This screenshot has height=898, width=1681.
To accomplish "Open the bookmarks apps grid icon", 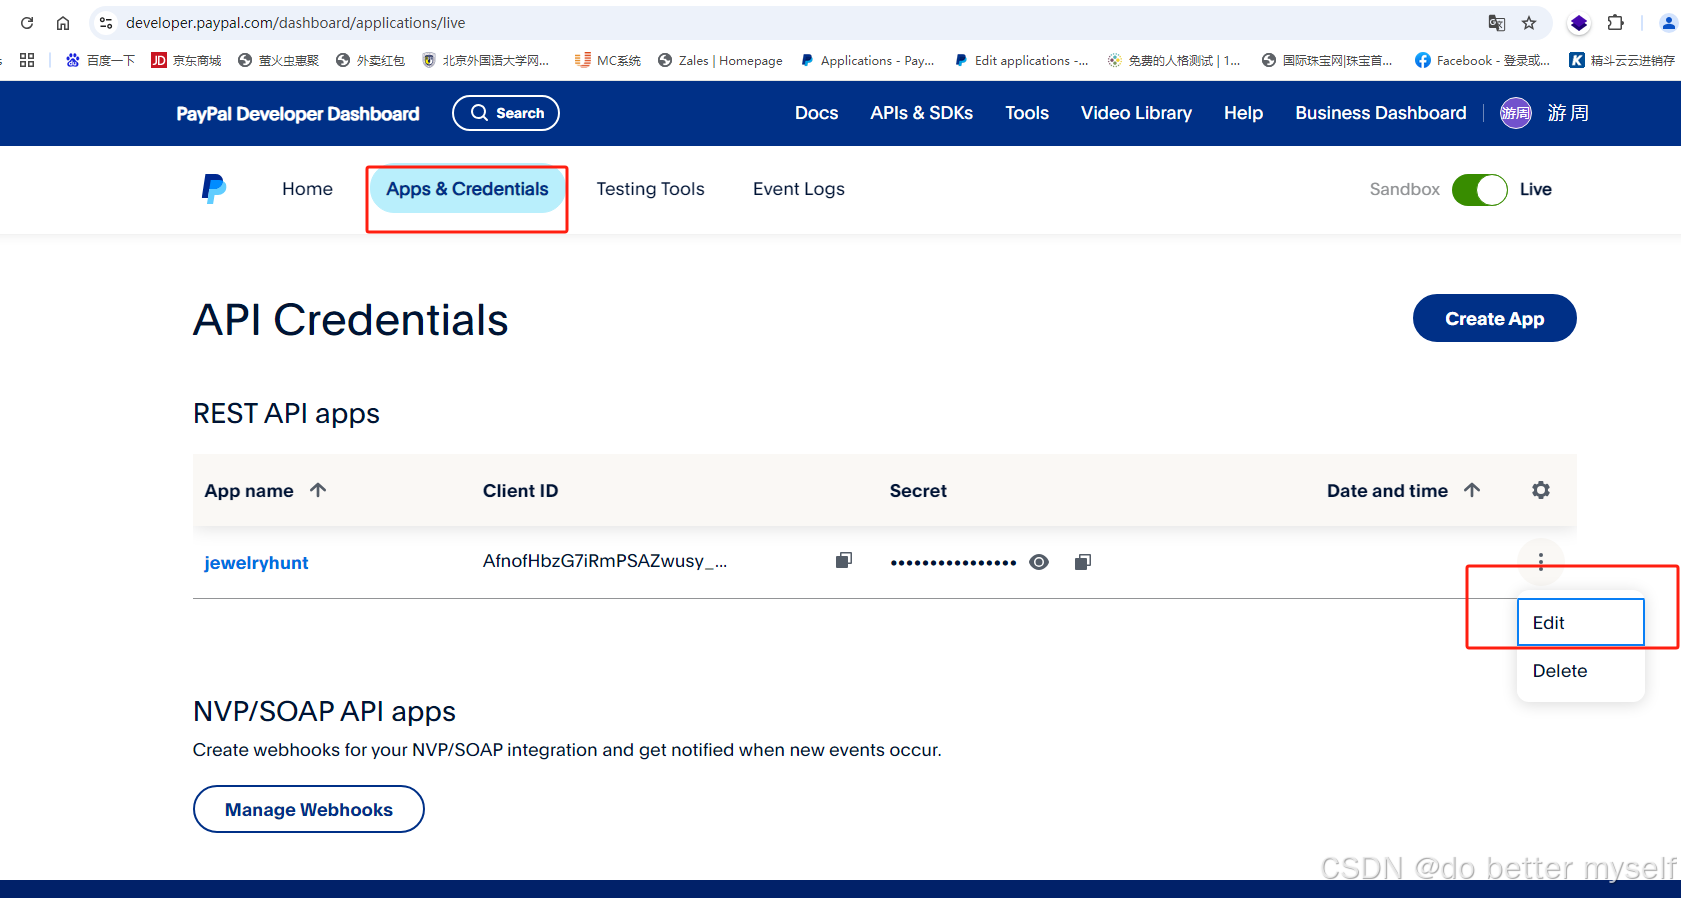I will [x=27, y=60].
